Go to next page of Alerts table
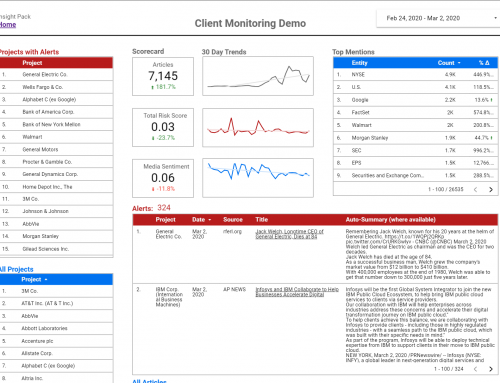 491,369
